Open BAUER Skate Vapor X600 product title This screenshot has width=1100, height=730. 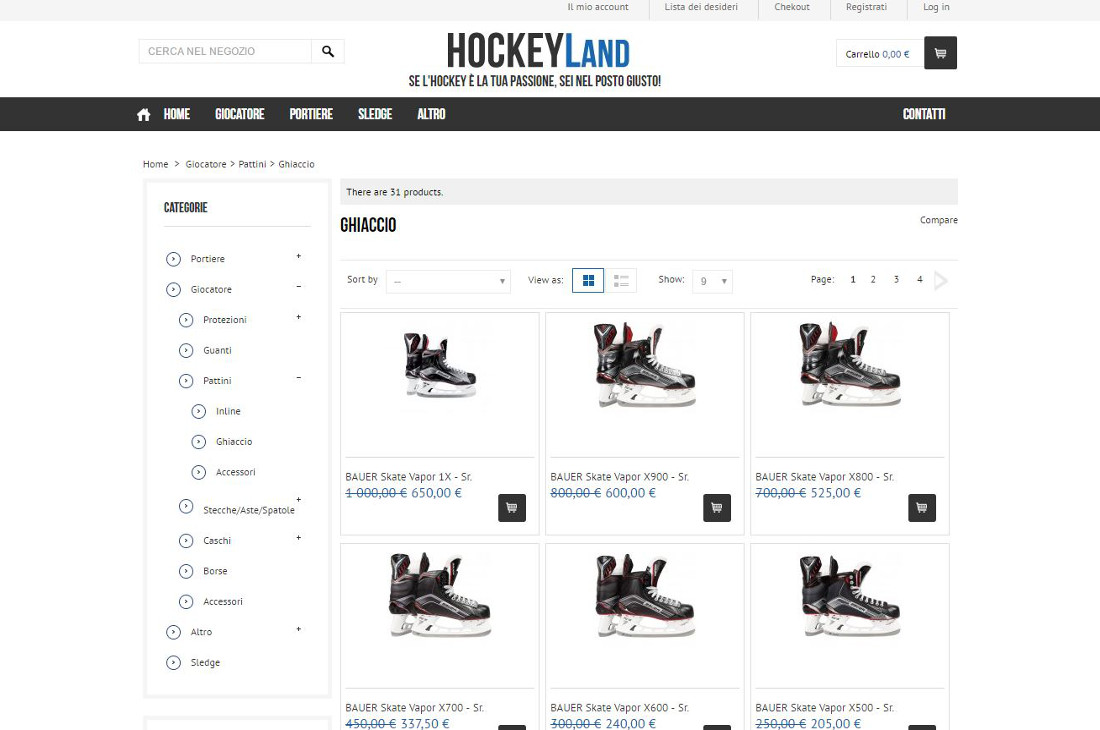[x=619, y=708]
